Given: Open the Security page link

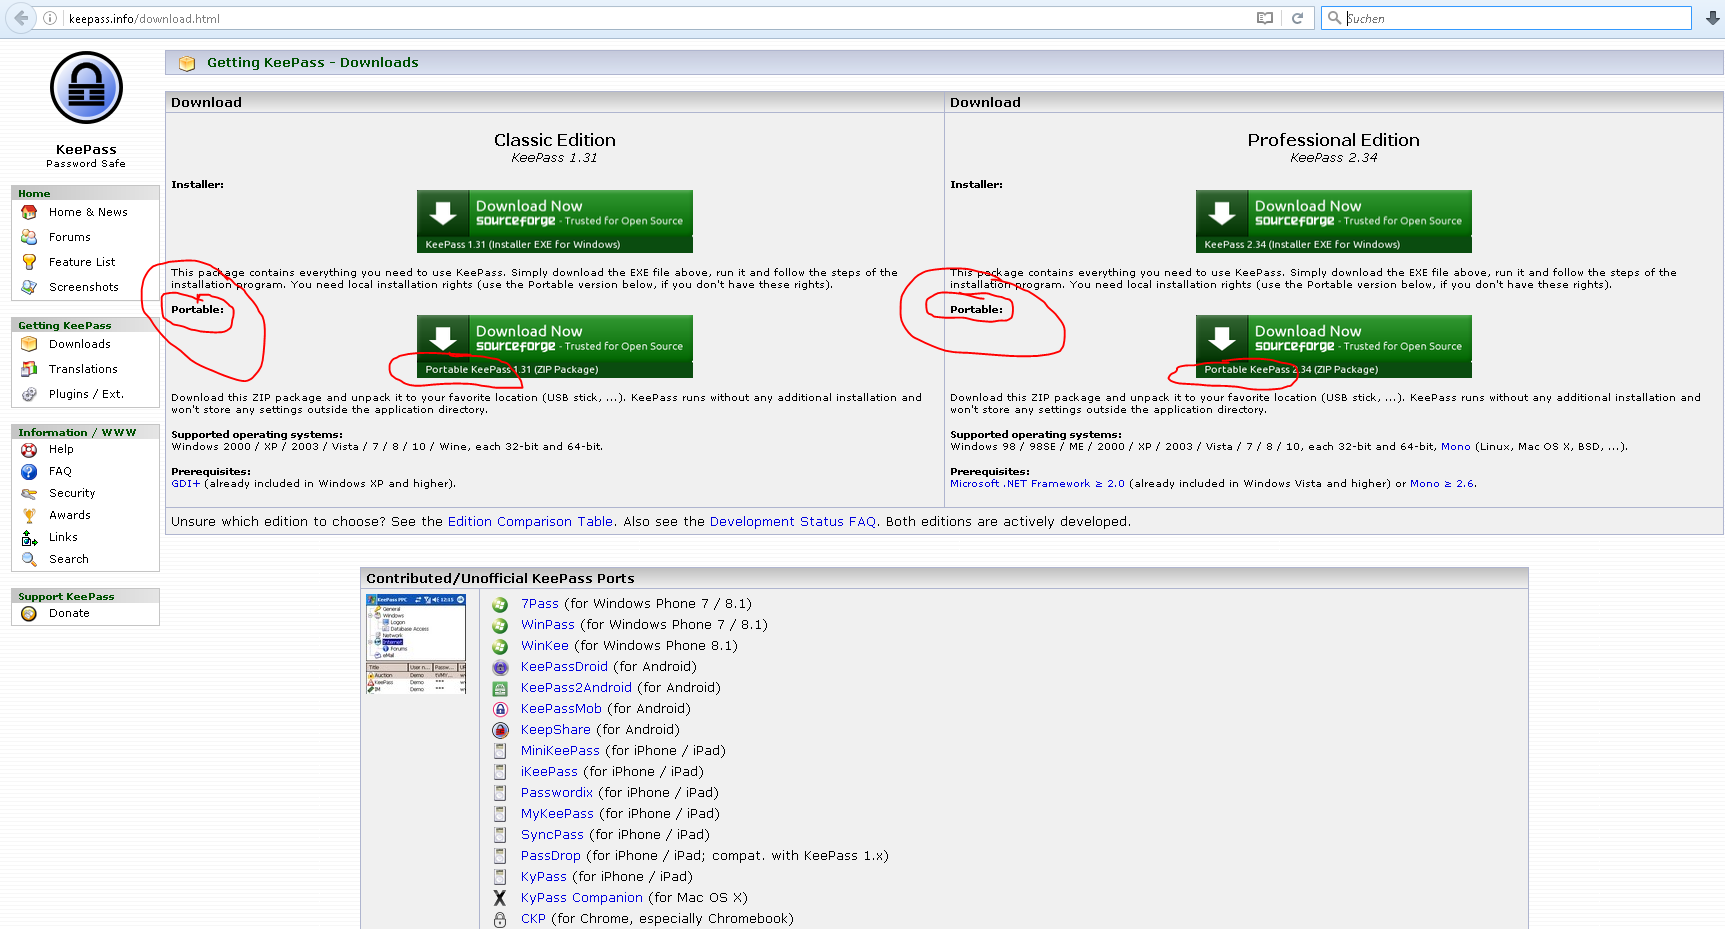Looking at the screenshot, I should point(72,493).
